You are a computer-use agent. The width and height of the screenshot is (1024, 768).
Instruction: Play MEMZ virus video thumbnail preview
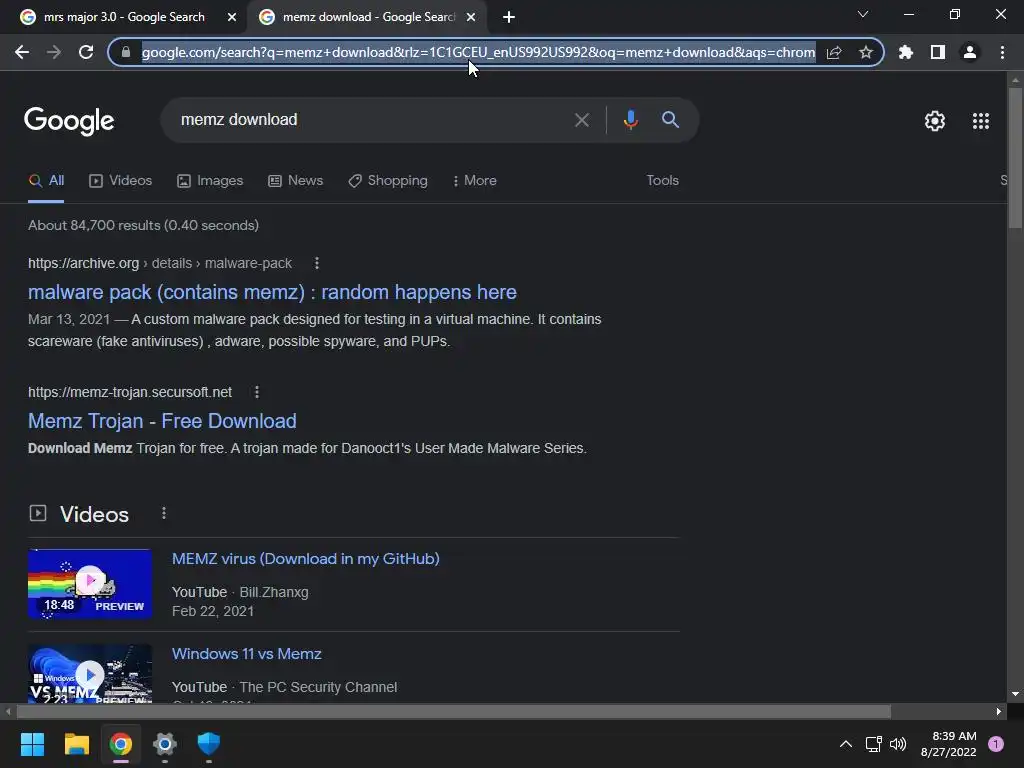point(90,583)
